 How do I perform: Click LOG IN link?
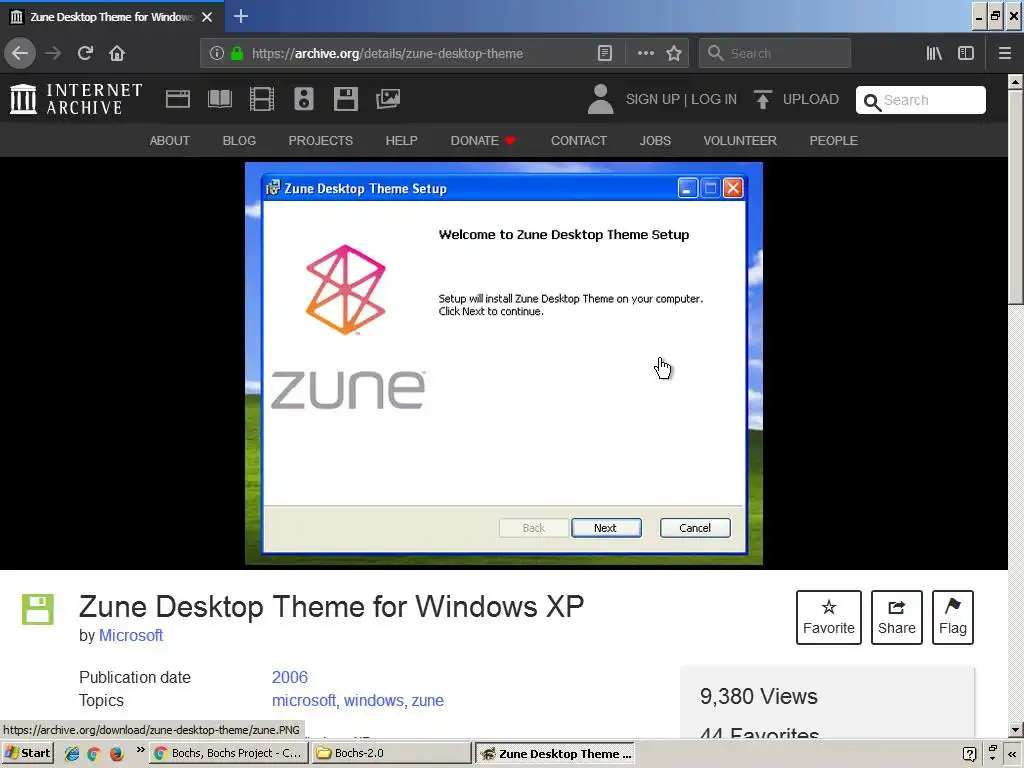pos(714,99)
